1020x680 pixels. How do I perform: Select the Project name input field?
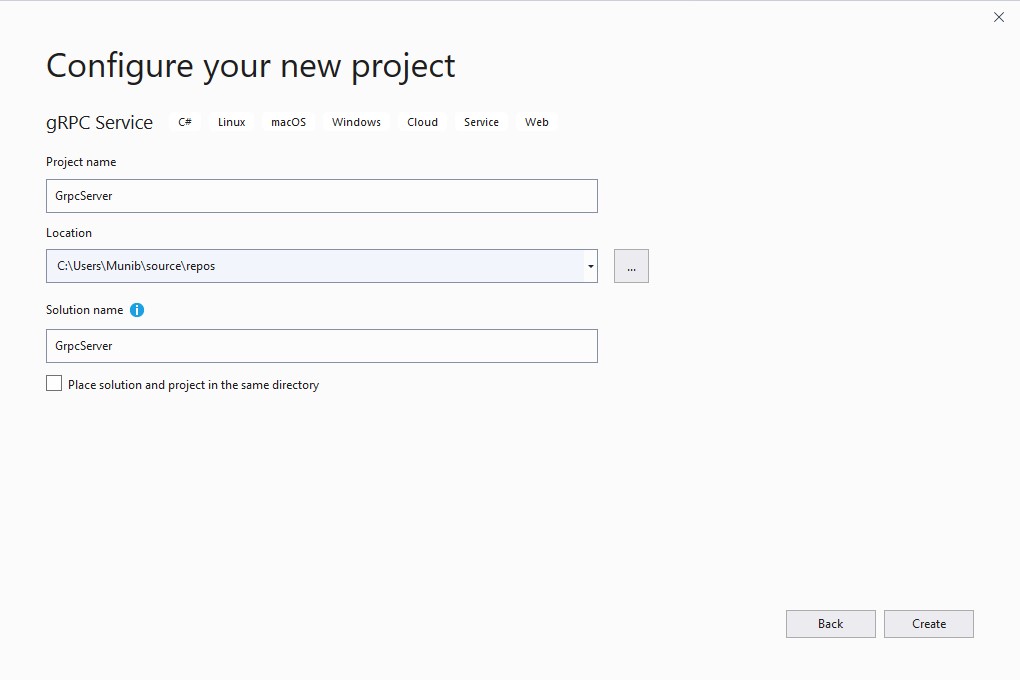click(x=320, y=195)
